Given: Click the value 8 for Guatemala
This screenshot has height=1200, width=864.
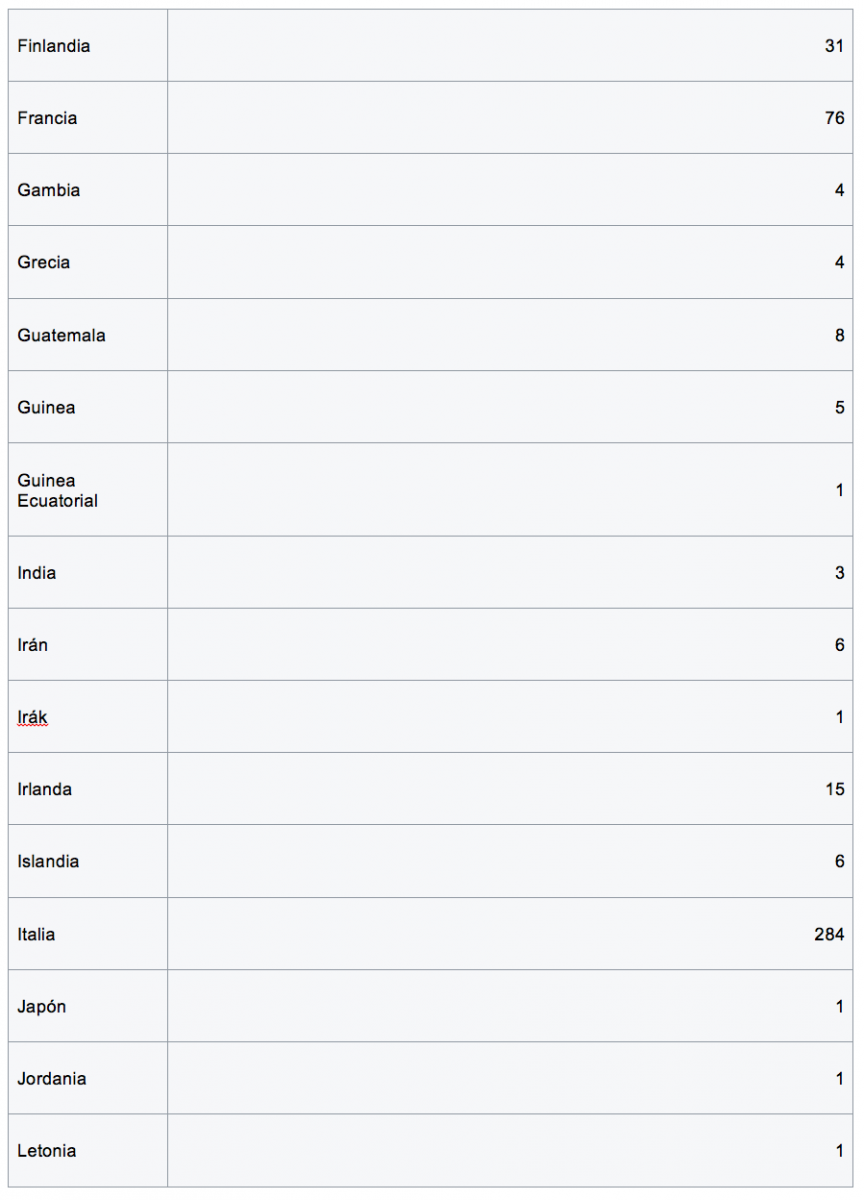Looking at the screenshot, I should (839, 335).
